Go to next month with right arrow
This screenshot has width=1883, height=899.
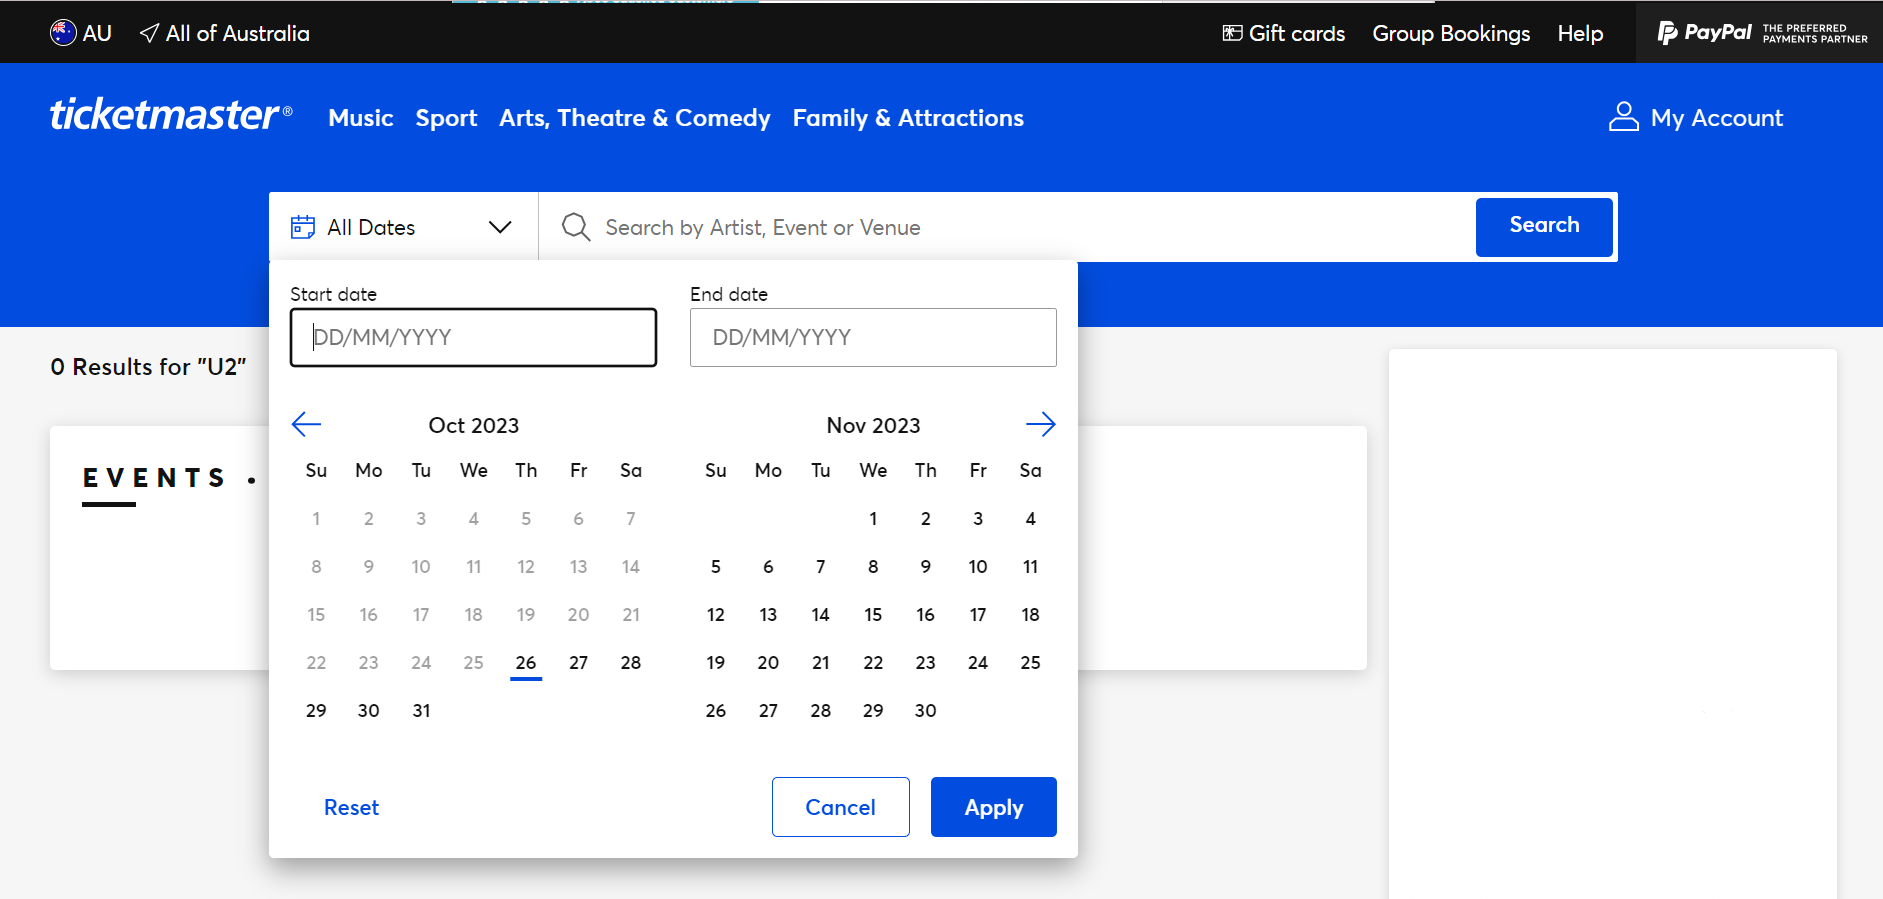[x=1041, y=424]
